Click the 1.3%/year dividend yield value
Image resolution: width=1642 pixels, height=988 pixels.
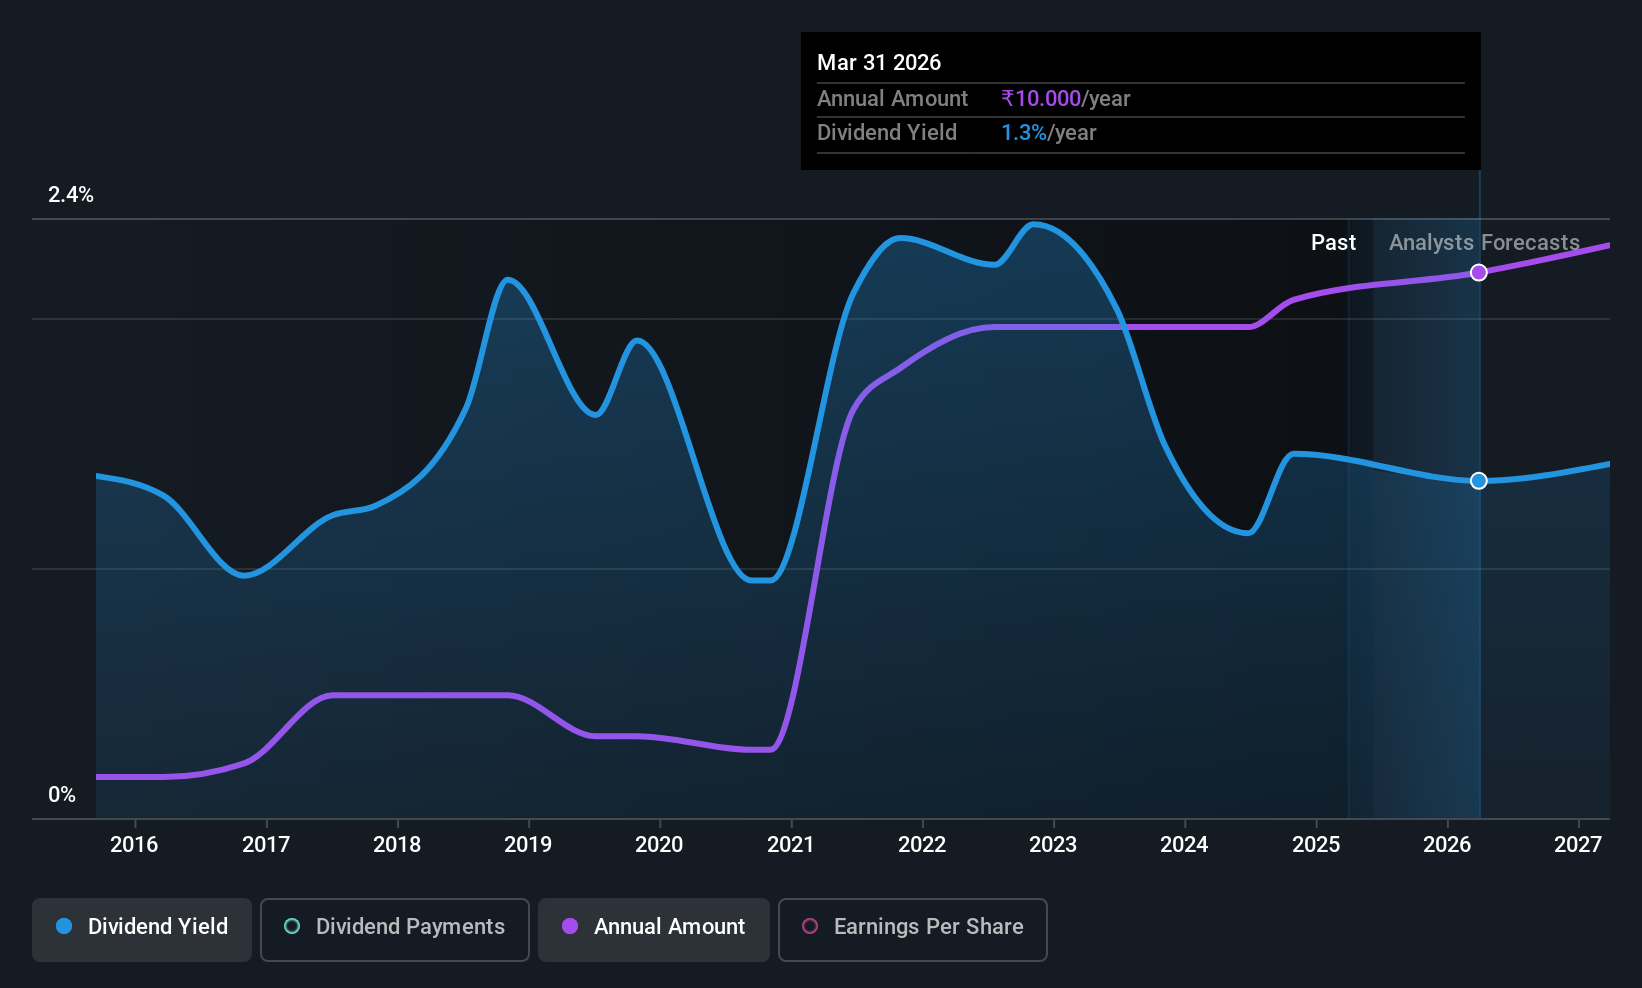(x=1048, y=133)
